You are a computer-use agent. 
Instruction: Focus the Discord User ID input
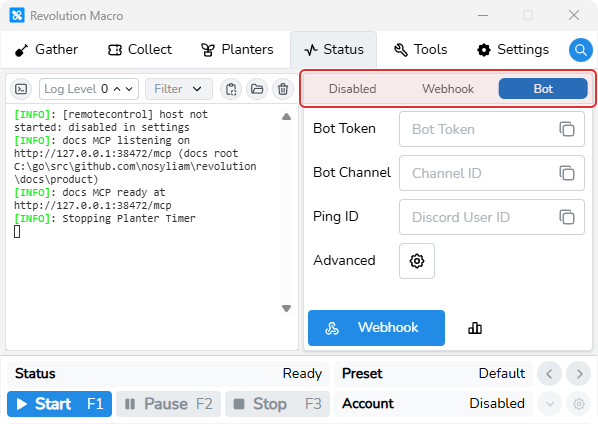(492, 217)
